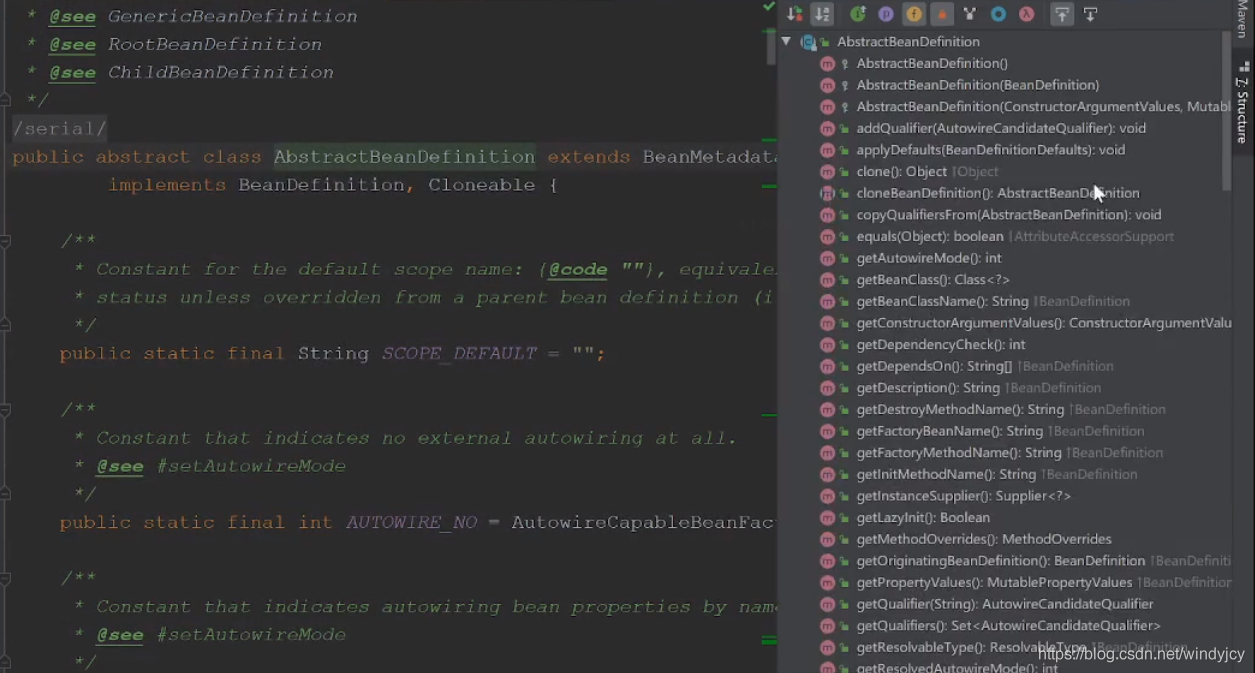The width and height of the screenshot is (1255, 673).
Task: Collapse the SCOPE_DEFAULT Javadoc comment fold
Action: click(5, 241)
